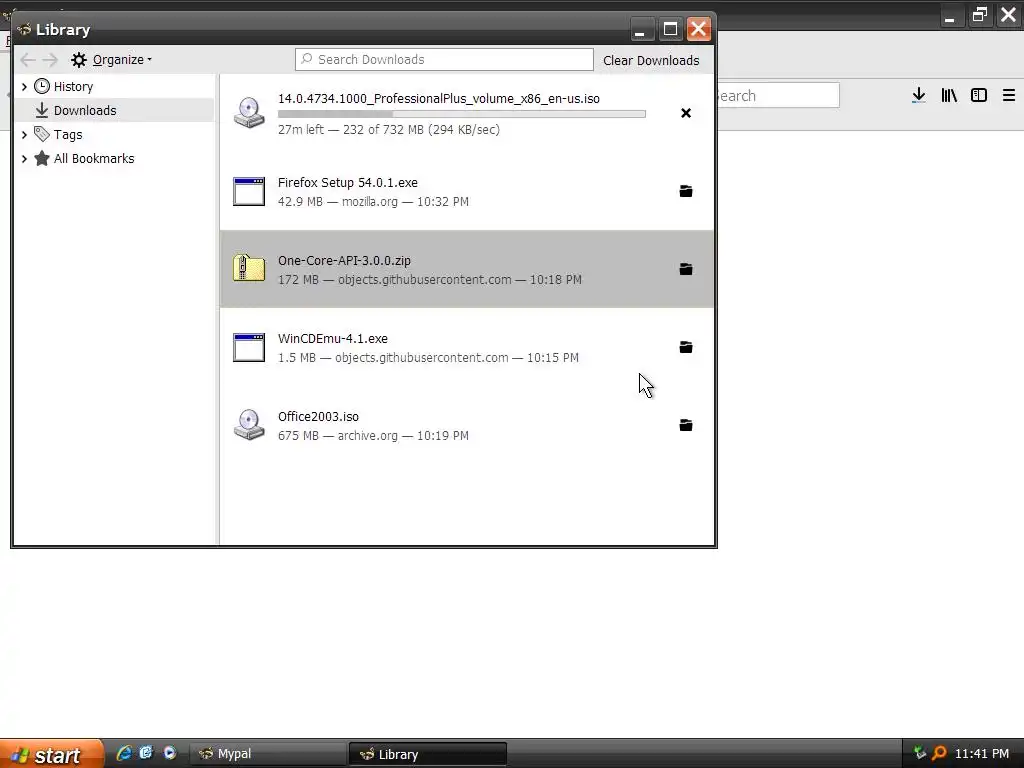The image size is (1024, 768).
Task: Go forward using the Library forward arrow
Action: click(50, 60)
